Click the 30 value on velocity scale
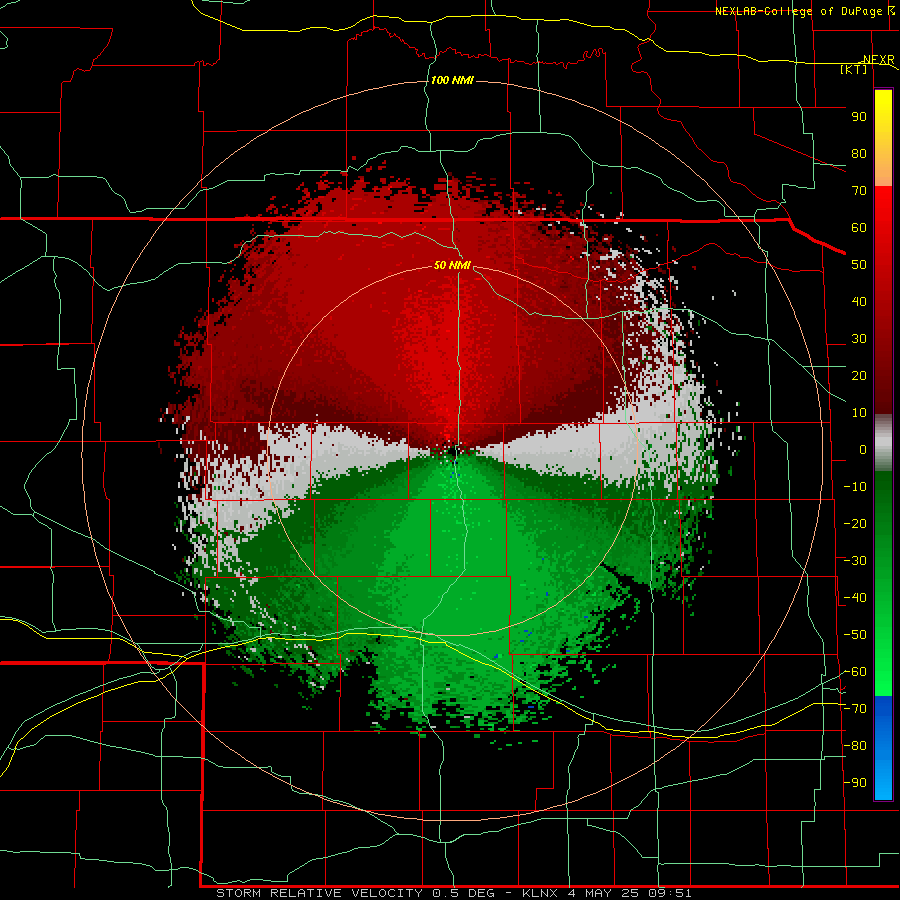 pos(859,339)
